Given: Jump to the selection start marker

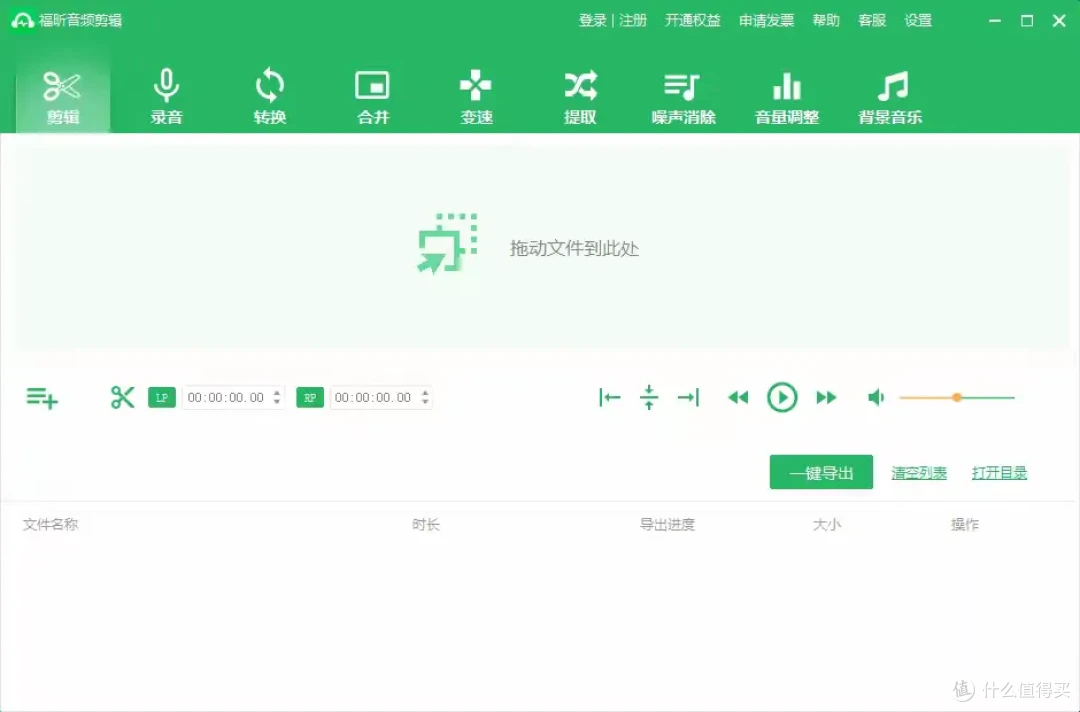Looking at the screenshot, I should point(610,397).
